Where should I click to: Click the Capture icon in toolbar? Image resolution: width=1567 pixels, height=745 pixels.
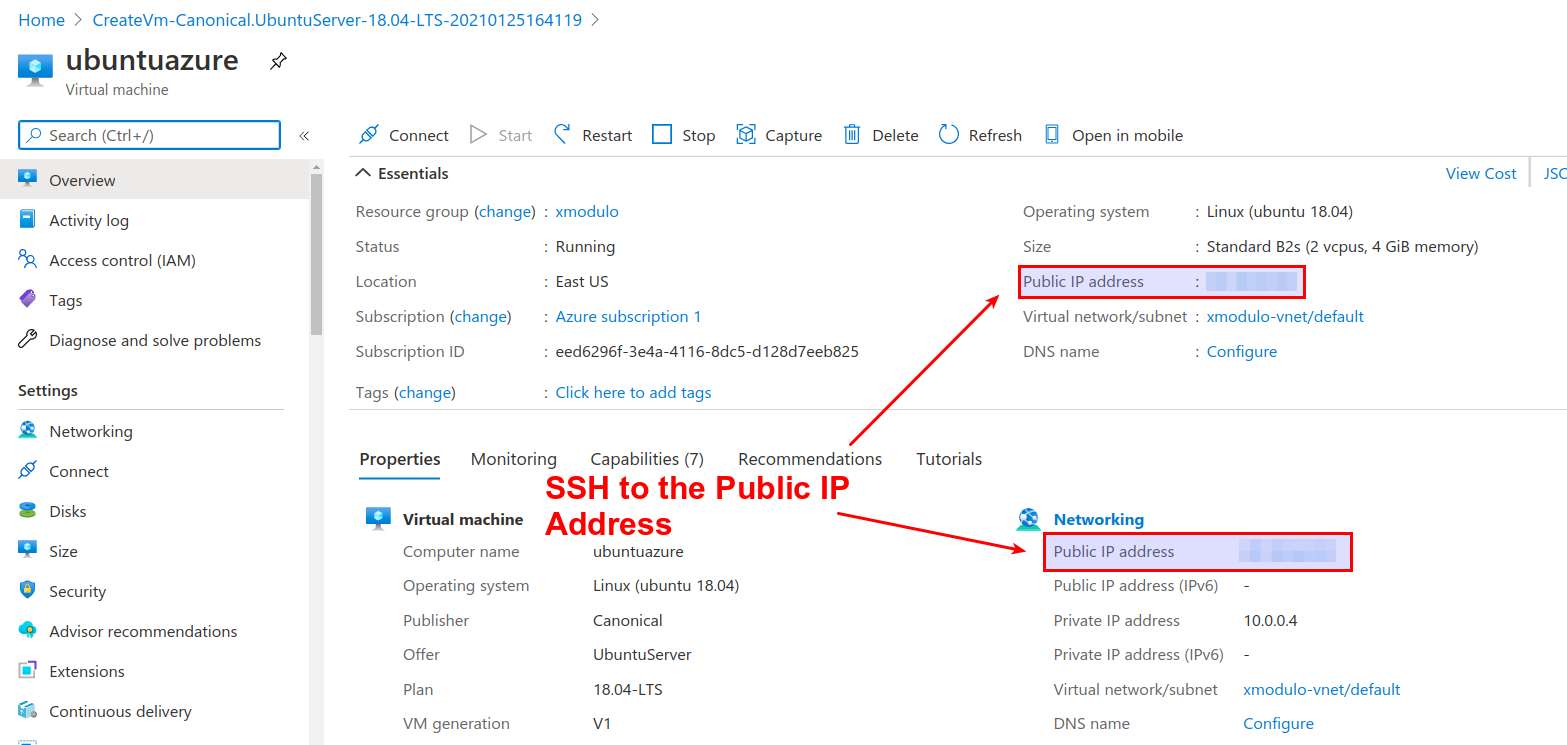tap(746, 134)
